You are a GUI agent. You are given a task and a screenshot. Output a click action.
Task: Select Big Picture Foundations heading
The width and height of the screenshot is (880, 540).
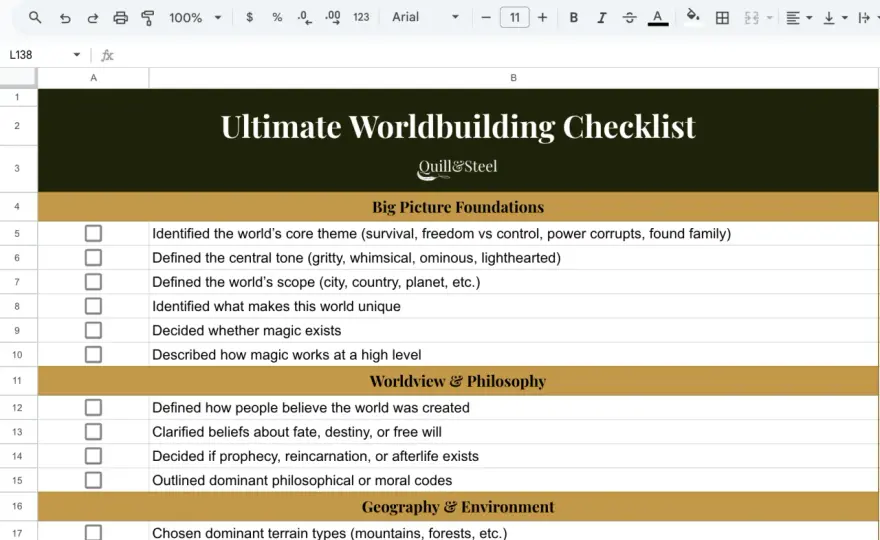pos(458,207)
